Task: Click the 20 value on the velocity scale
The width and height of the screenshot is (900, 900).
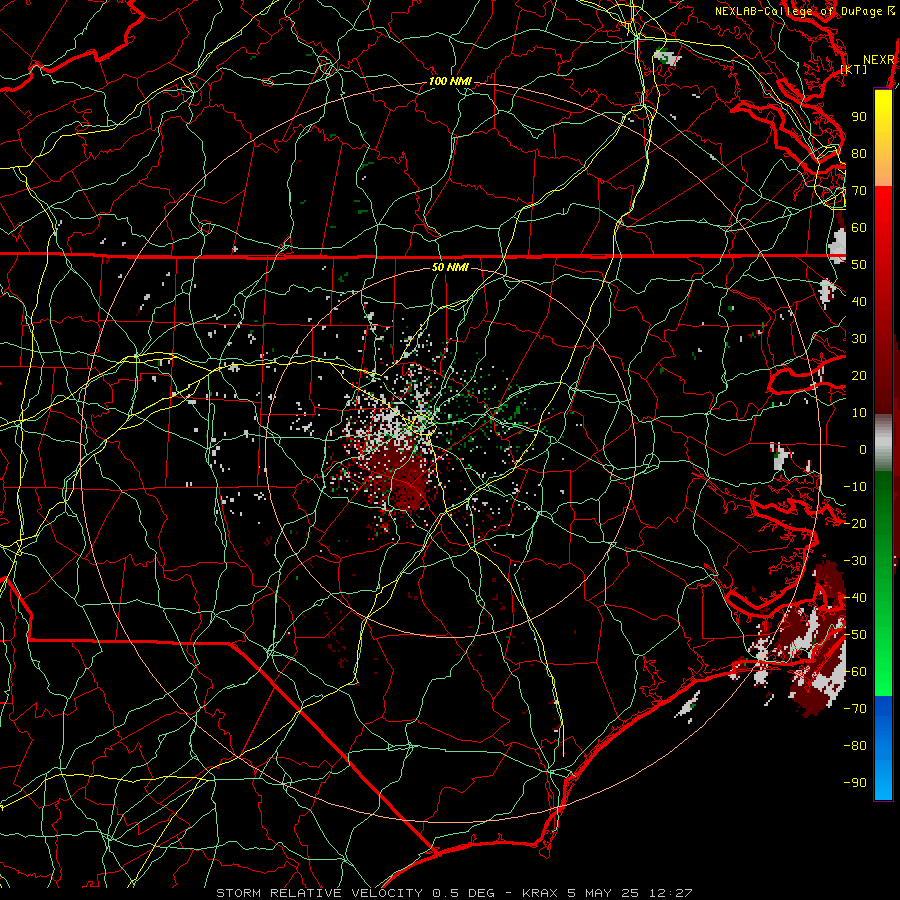Action: [x=859, y=375]
